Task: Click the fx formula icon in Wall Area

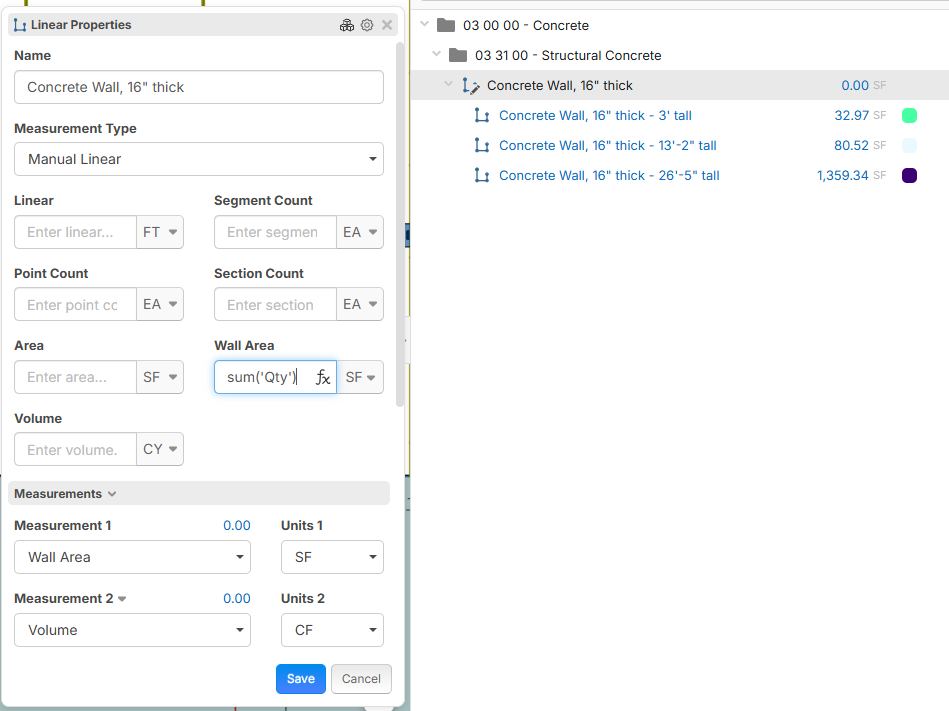Action: [x=323, y=377]
